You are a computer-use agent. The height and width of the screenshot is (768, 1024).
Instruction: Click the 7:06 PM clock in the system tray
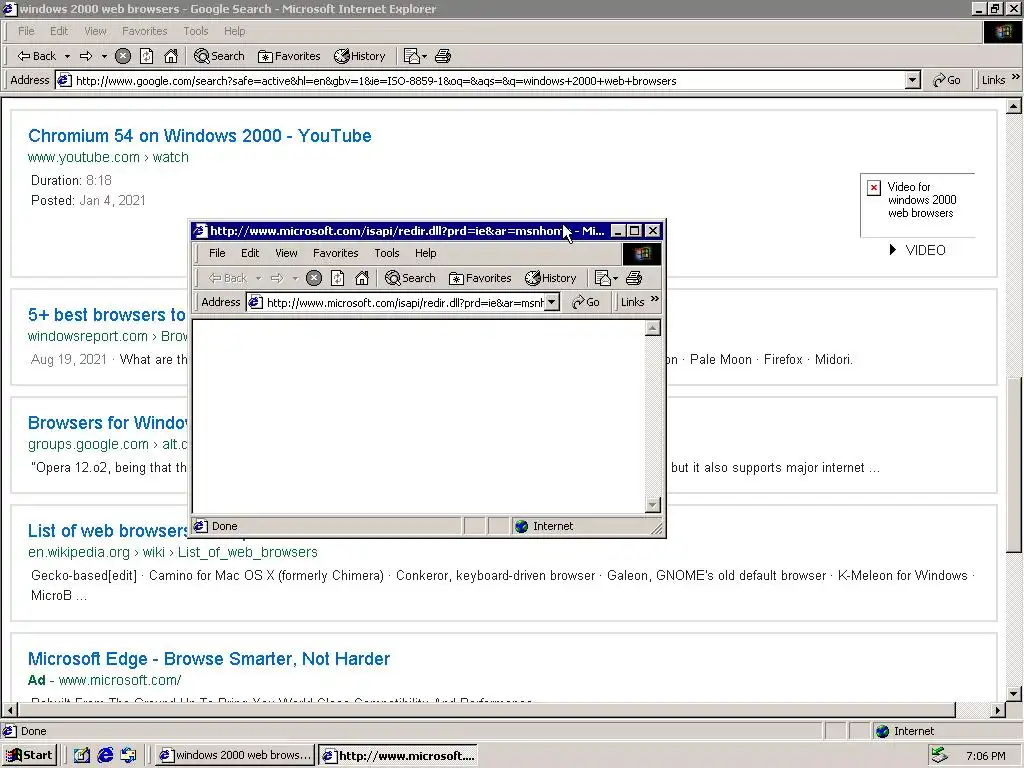click(985, 756)
